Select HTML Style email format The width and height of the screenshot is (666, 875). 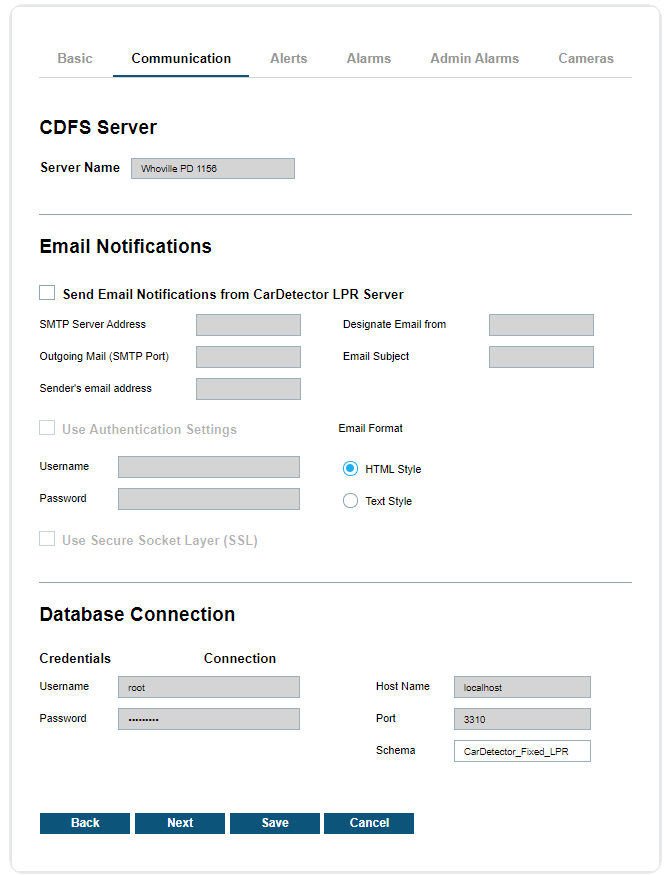pos(350,469)
